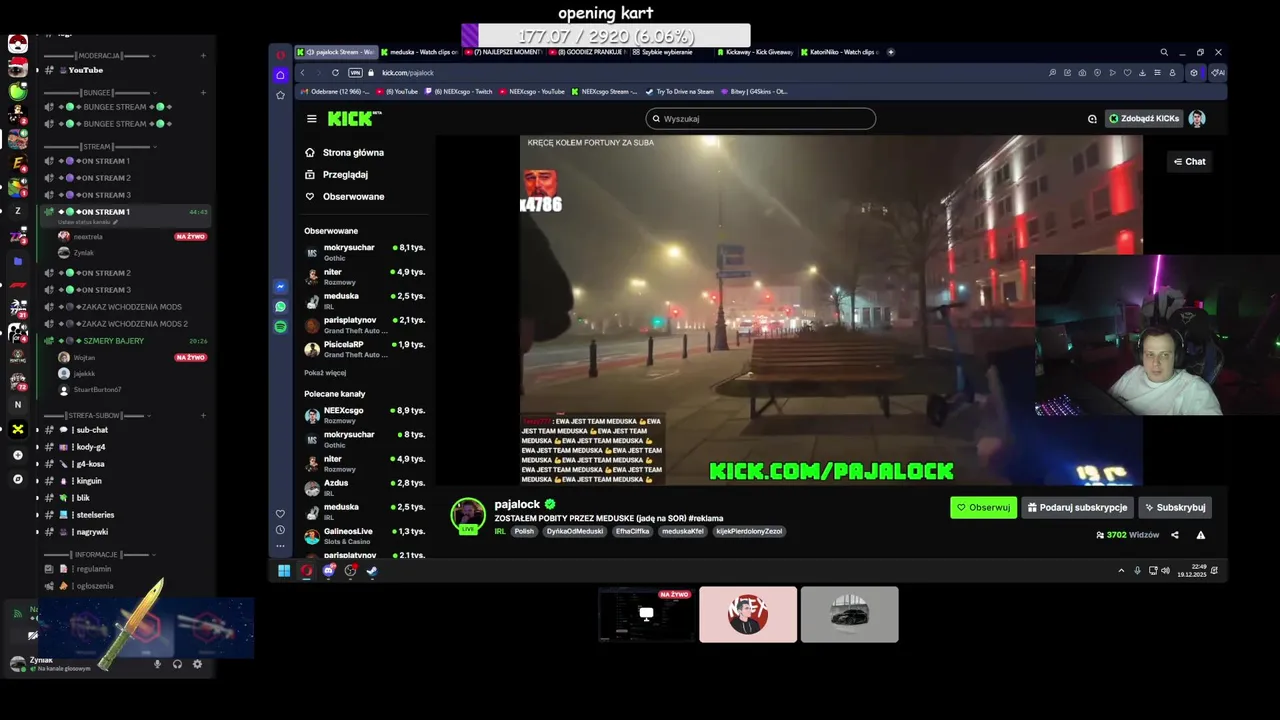Open the Chat panel button

1190,161
